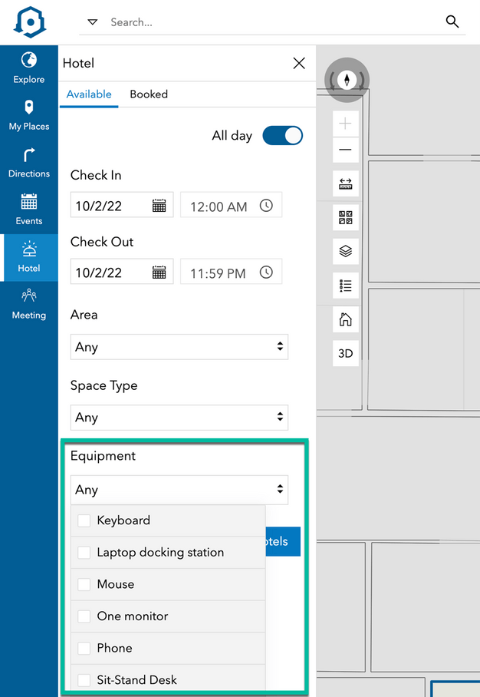The height and width of the screenshot is (697, 480).
Task: Click the Search input field
Action: click(x=273, y=22)
